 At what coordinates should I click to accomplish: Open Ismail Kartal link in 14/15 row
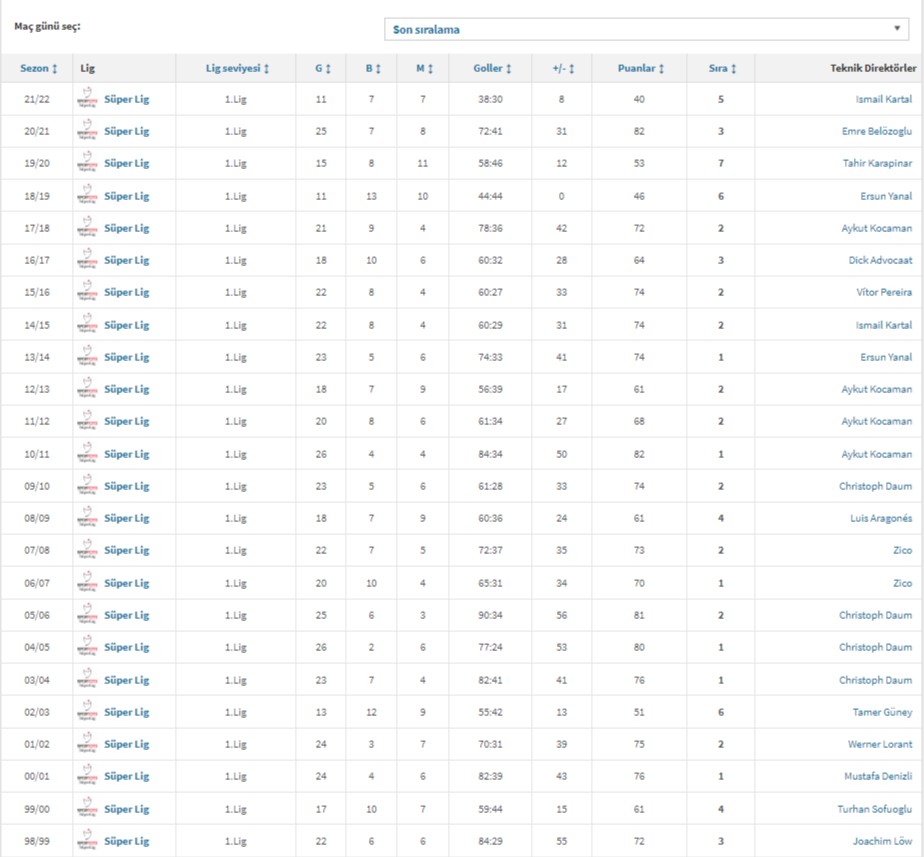point(884,325)
